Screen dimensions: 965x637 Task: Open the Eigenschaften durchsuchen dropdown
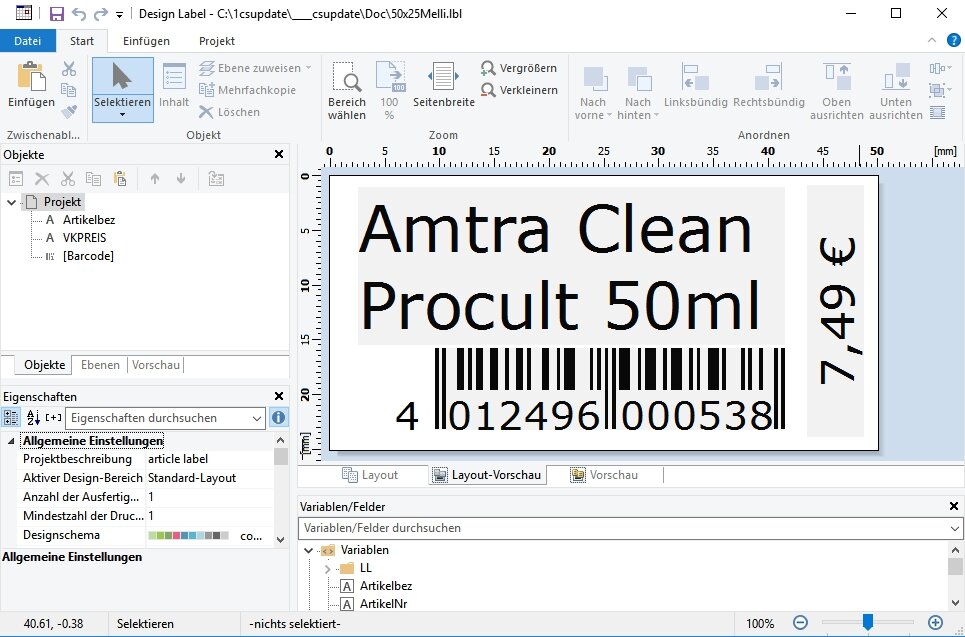[258, 418]
